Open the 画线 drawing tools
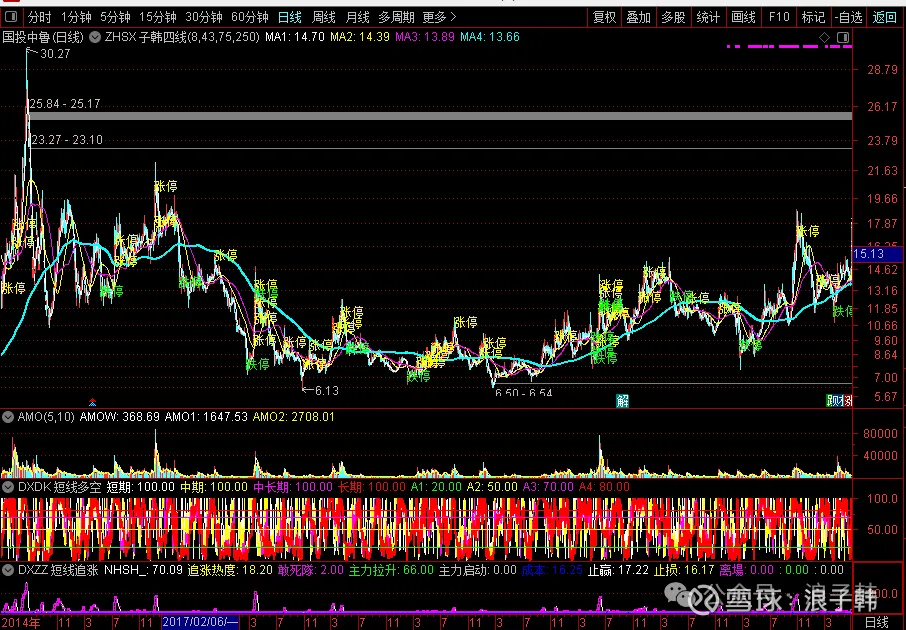 pyautogui.click(x=744, y=17)
